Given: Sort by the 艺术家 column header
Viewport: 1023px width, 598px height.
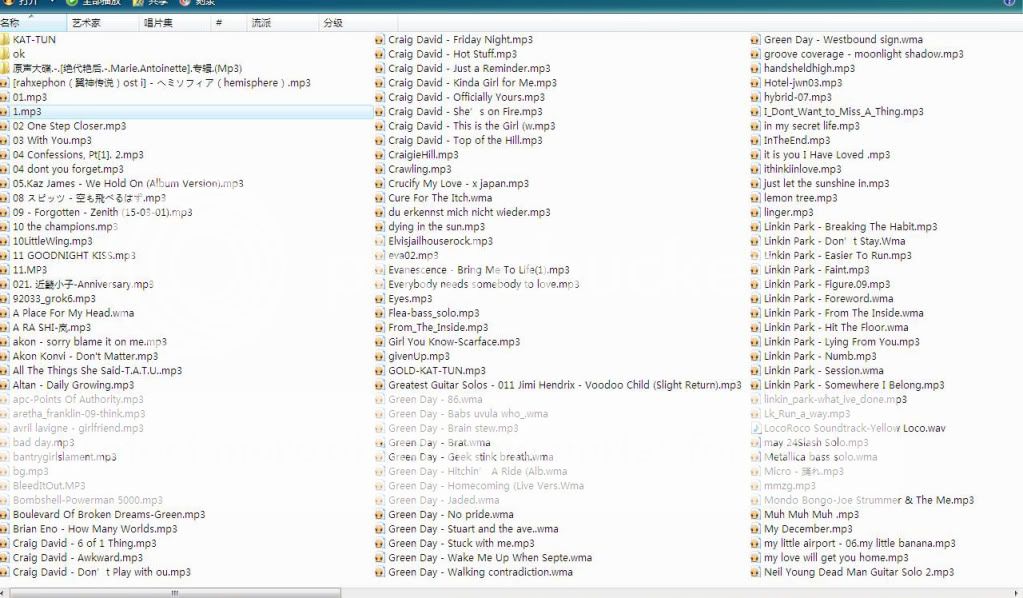Looking at the screenshot, I should coord(85,22).
